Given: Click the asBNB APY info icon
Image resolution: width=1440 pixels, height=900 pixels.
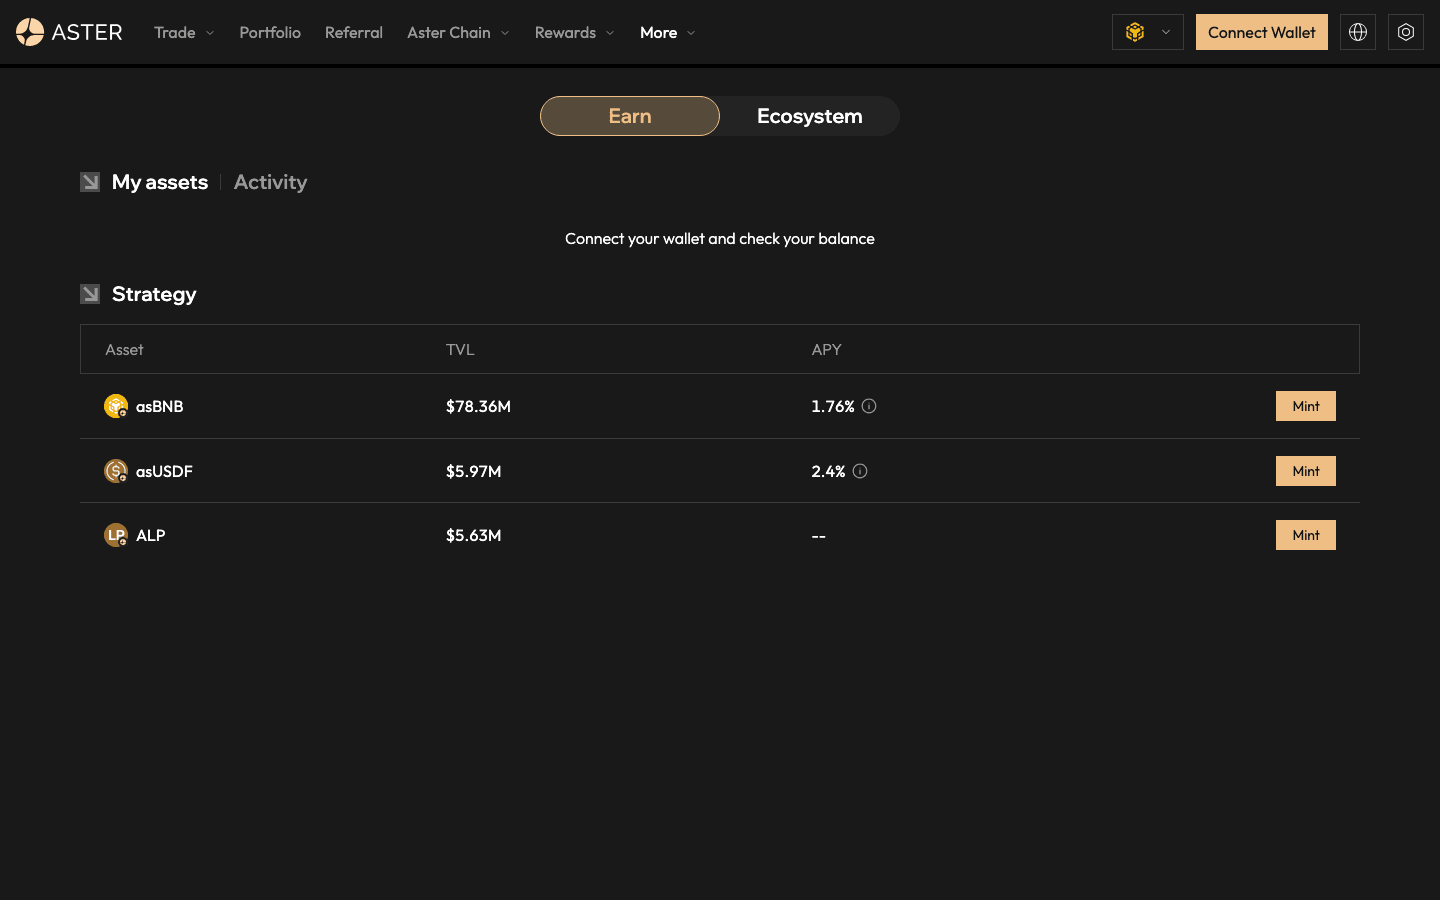Looking at the screenshot, I should (x=869, y=406).
